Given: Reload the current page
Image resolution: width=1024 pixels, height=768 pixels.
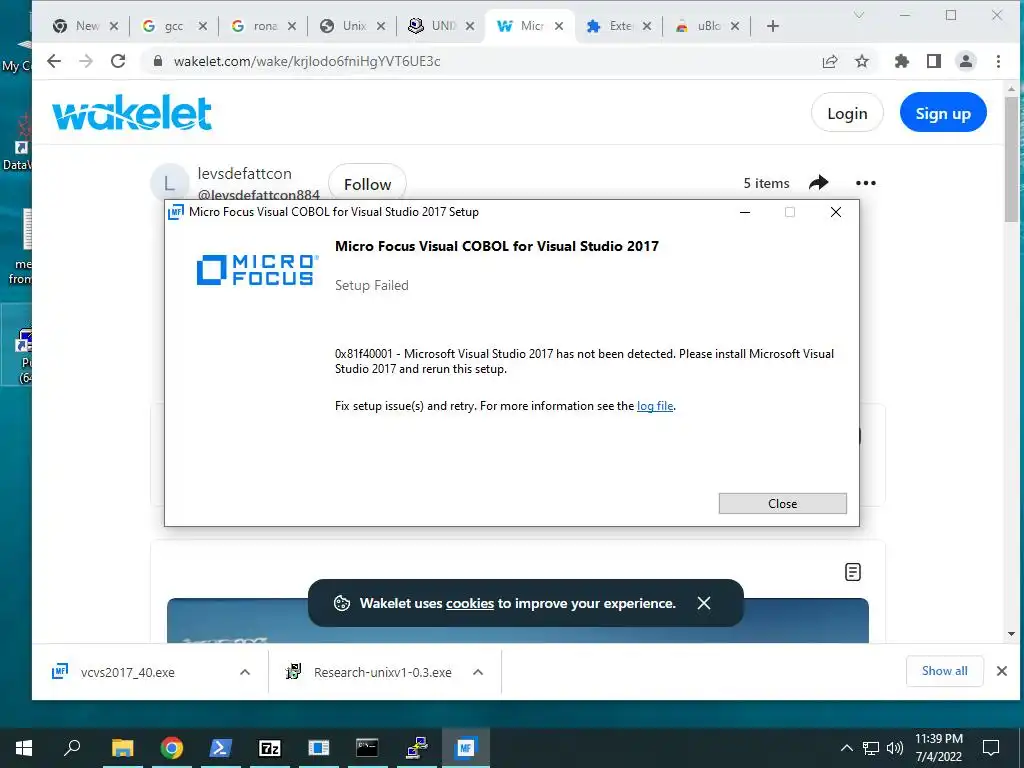Looking at the screenshot, I should [118, 61].
